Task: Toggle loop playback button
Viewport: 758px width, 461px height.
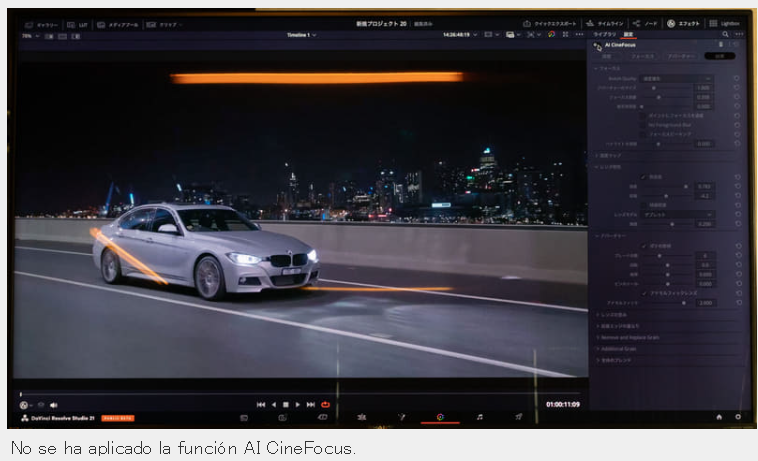Action: pyautogui.click(x=325, y=404)
